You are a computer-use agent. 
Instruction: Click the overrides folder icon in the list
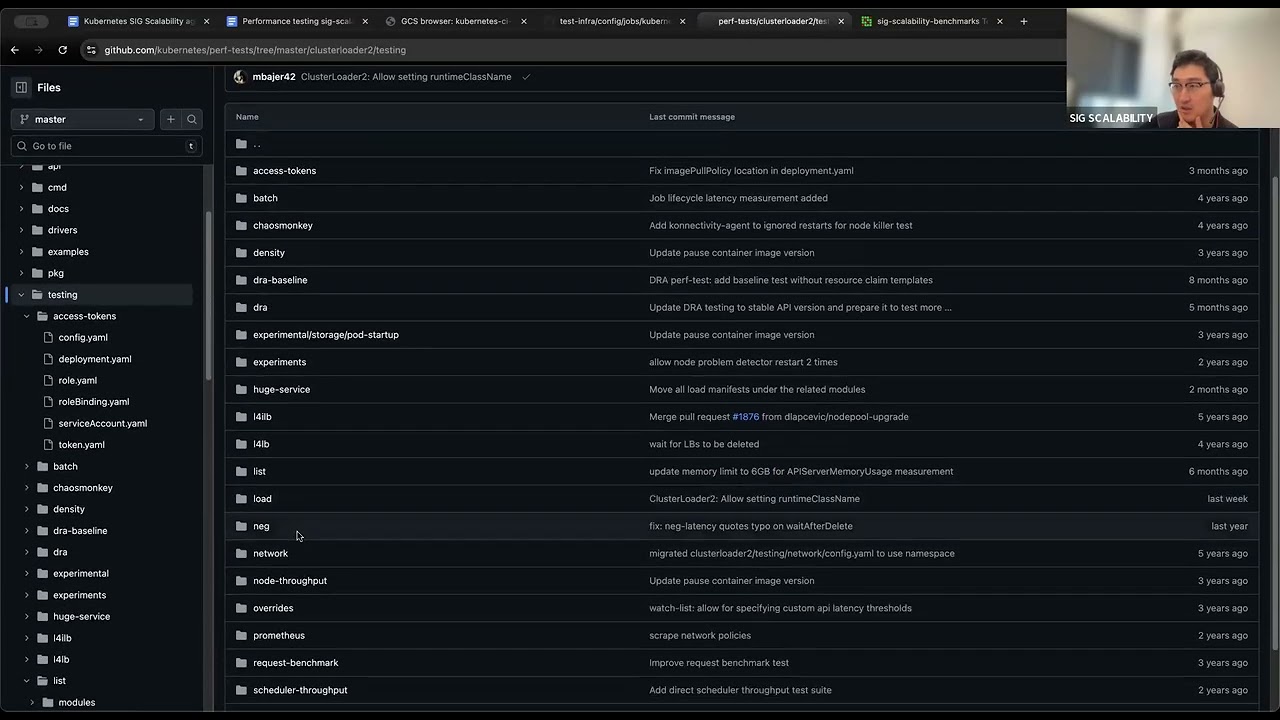click(x=241, y=608)
